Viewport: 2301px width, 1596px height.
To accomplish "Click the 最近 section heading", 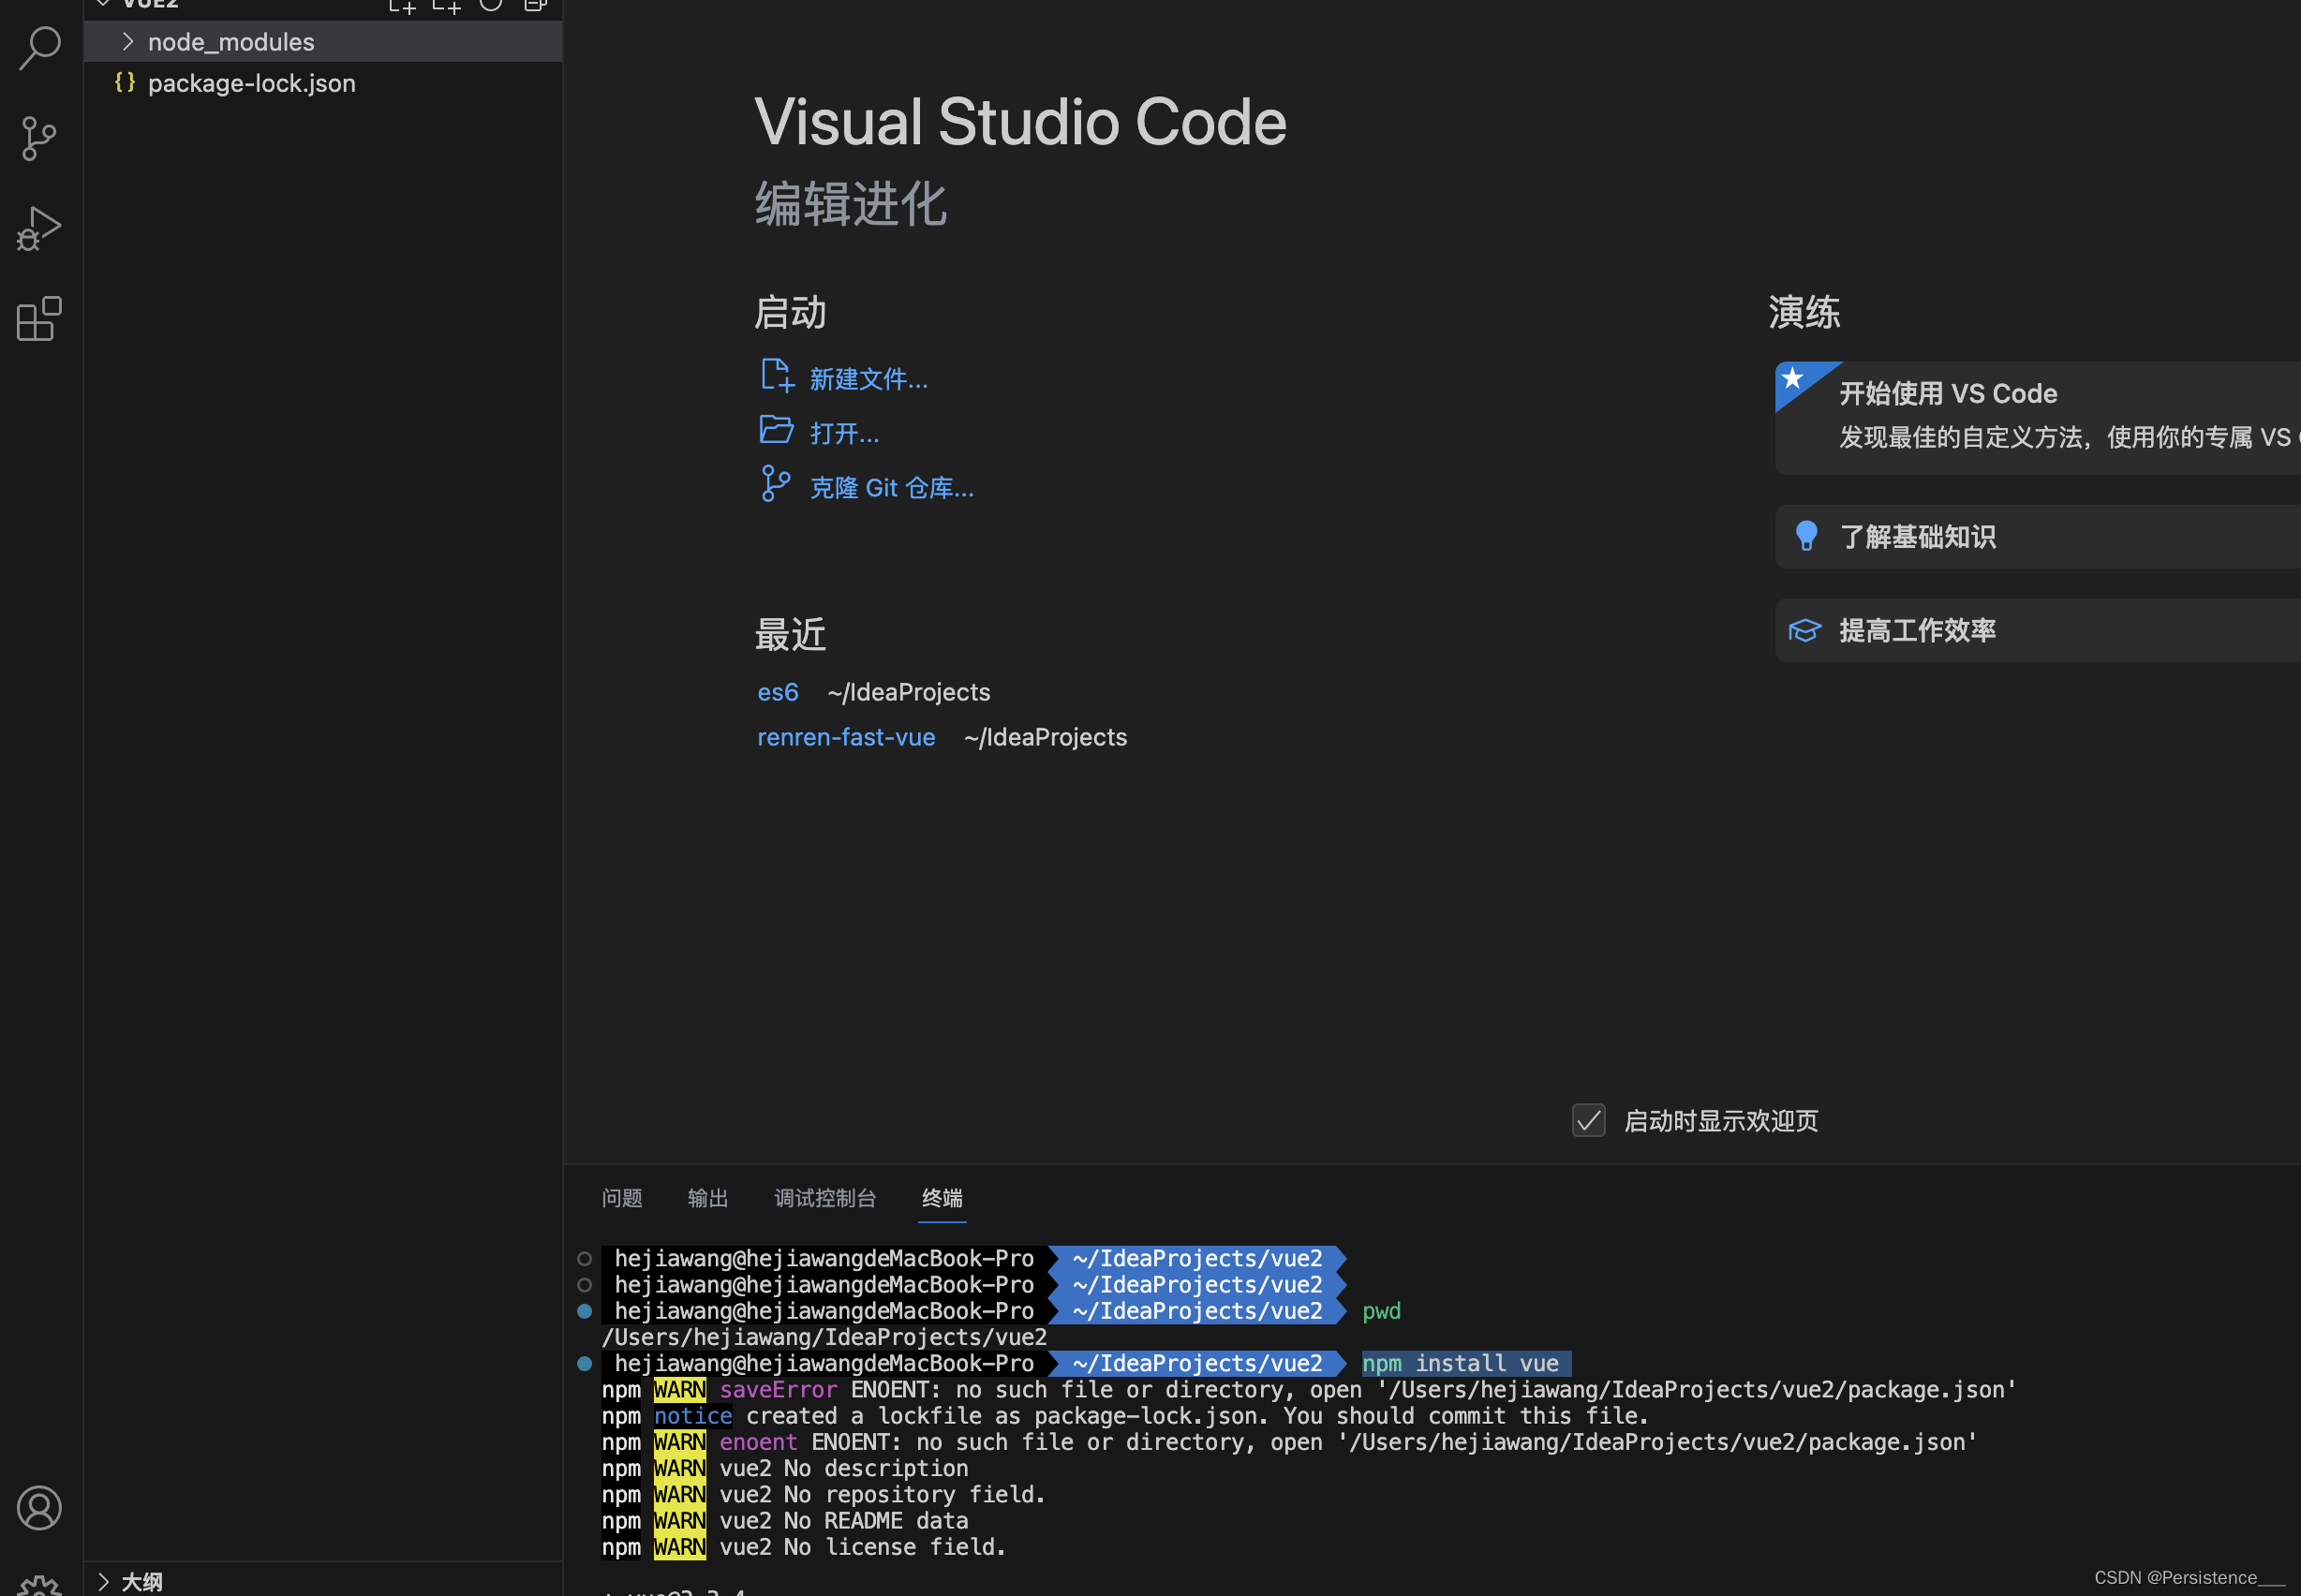I will [790, 634].
